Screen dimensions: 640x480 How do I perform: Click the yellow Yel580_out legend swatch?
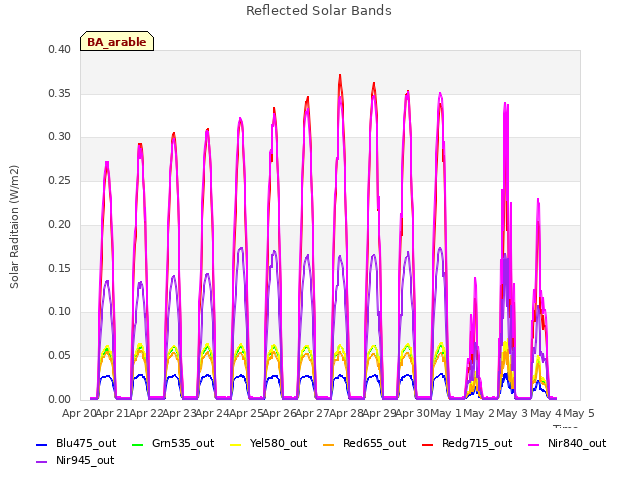coord(236,444)
